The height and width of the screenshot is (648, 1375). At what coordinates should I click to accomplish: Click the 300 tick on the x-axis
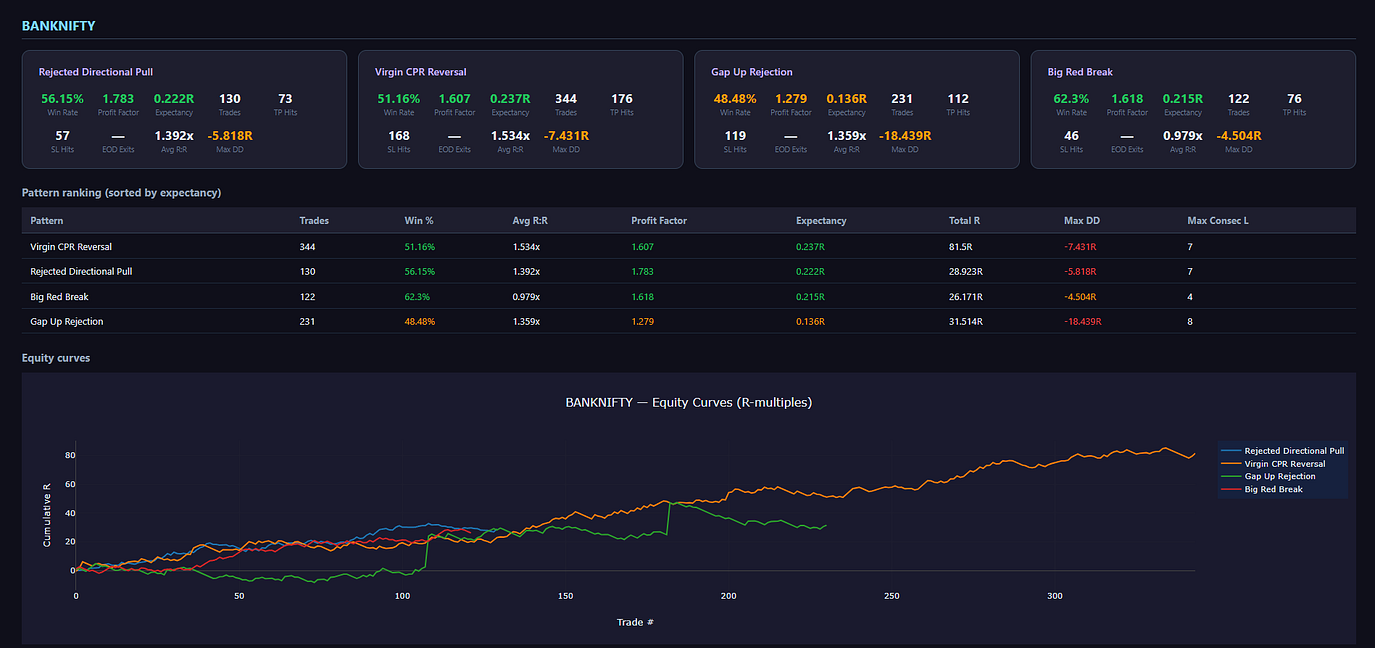(1054, 596)
